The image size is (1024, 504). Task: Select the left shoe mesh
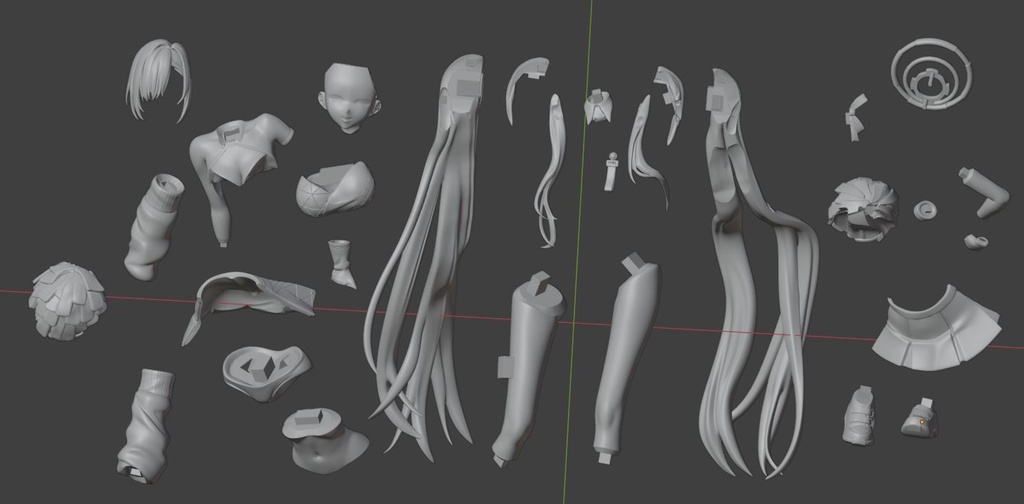point(859,415)
